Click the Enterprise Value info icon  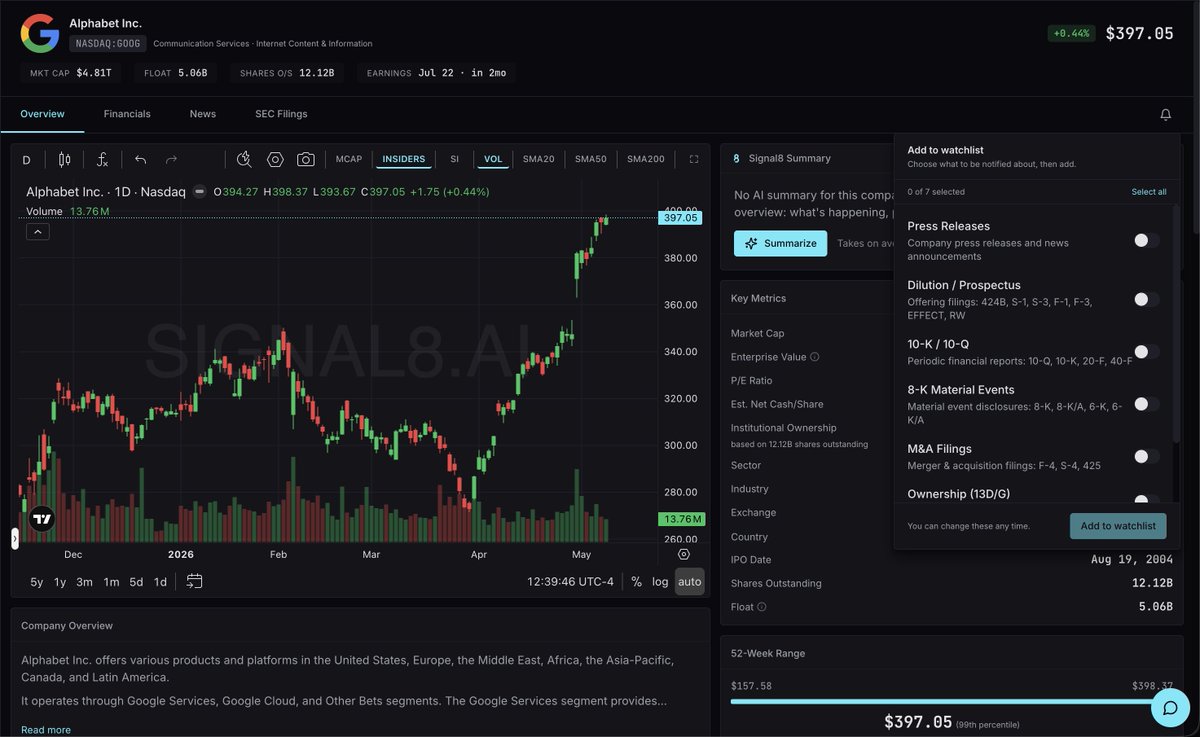pyautogui.click(x=814, y=357)
